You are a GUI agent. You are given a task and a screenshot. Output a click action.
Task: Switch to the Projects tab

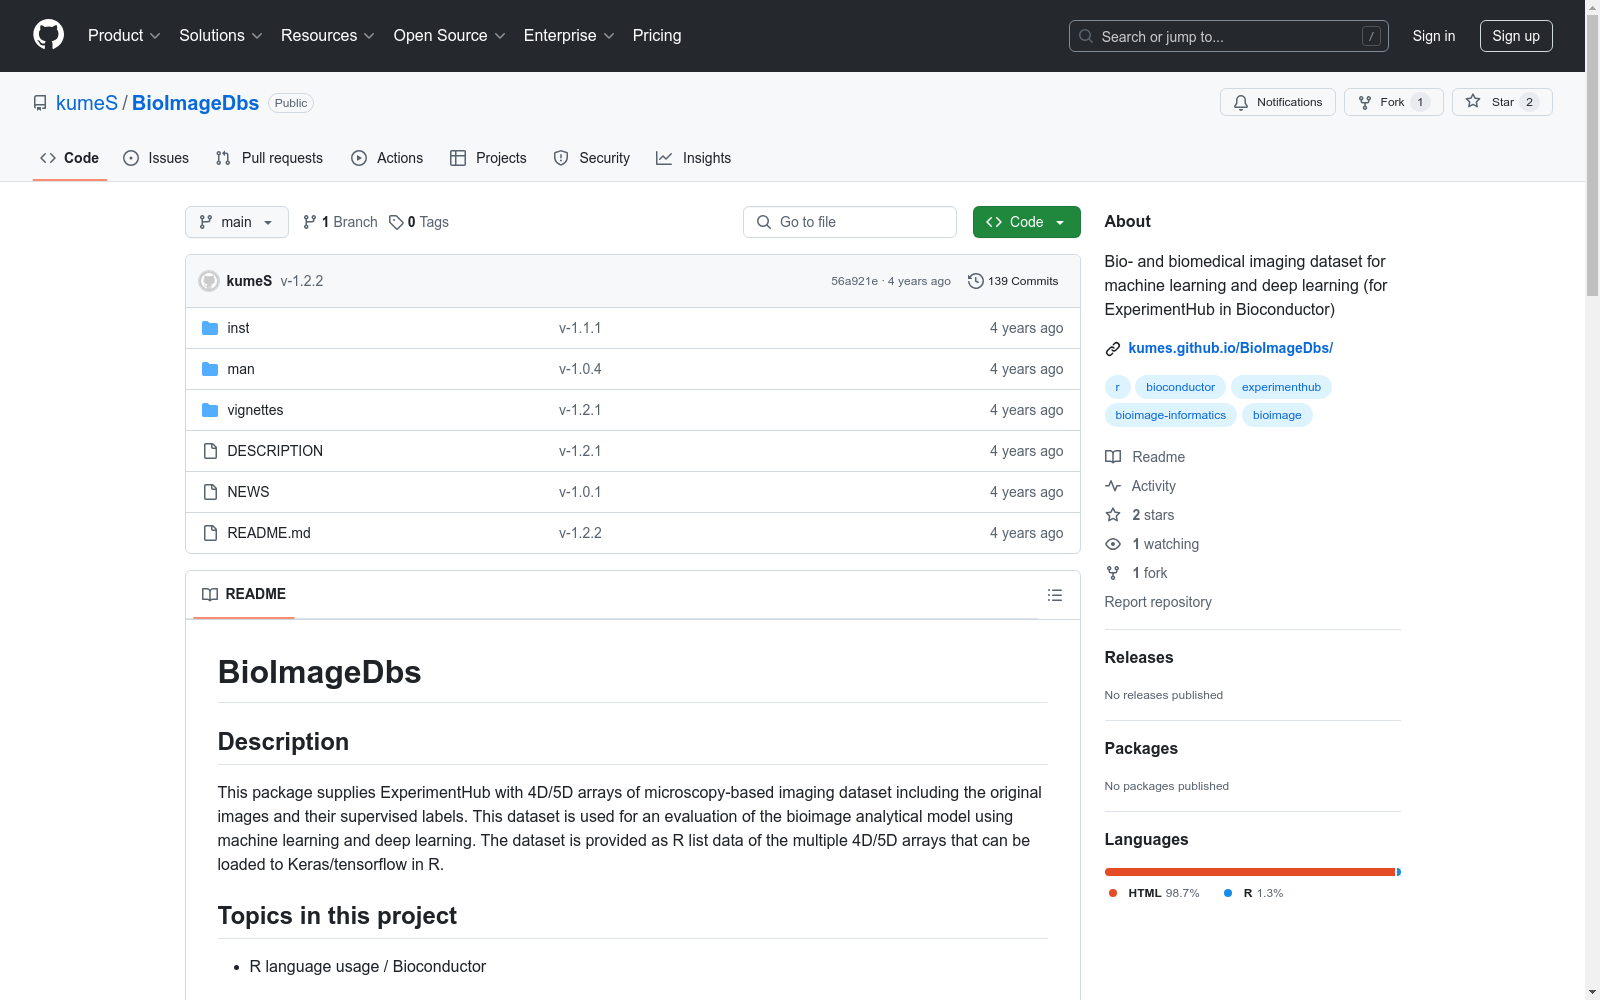[x=488, y=158]
